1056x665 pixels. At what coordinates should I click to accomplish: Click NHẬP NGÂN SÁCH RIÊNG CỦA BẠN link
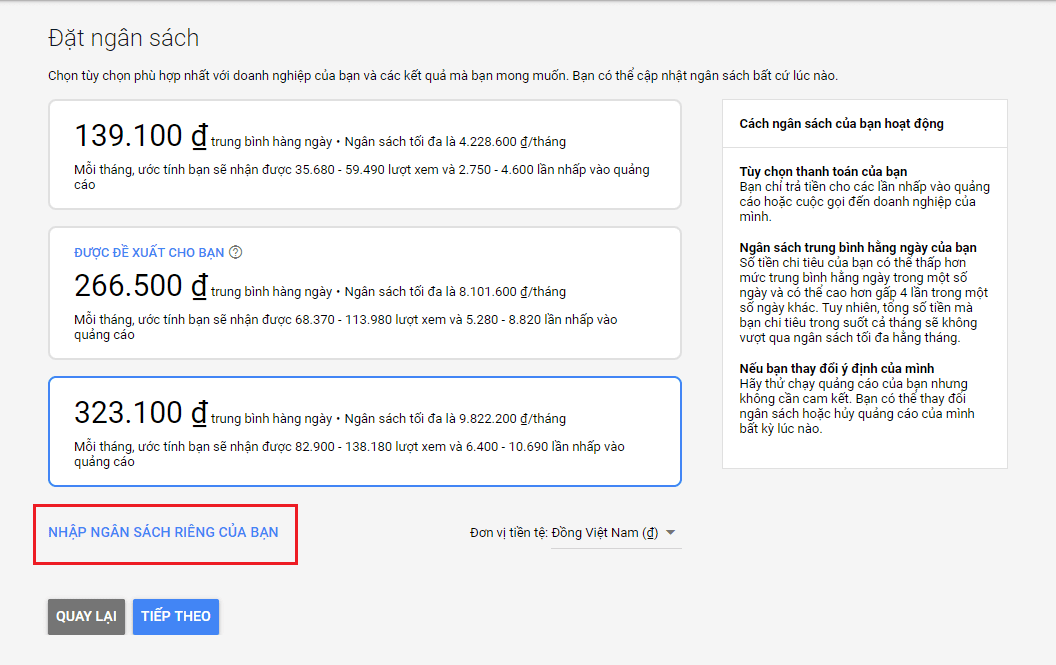coord(163,532)
